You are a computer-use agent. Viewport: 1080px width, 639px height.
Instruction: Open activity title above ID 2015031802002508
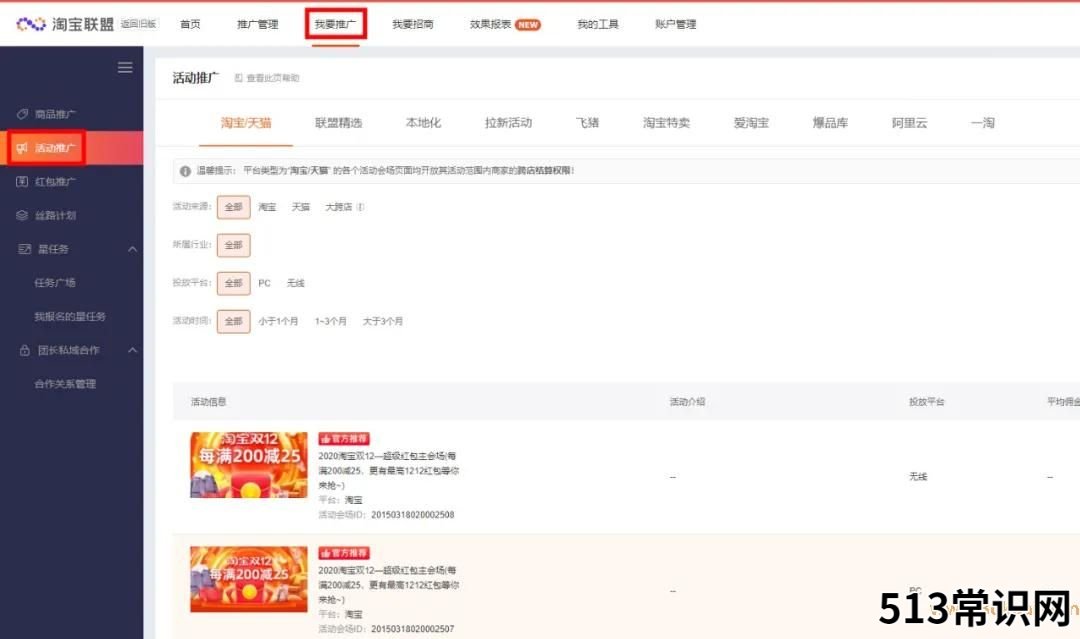point(388,470)
